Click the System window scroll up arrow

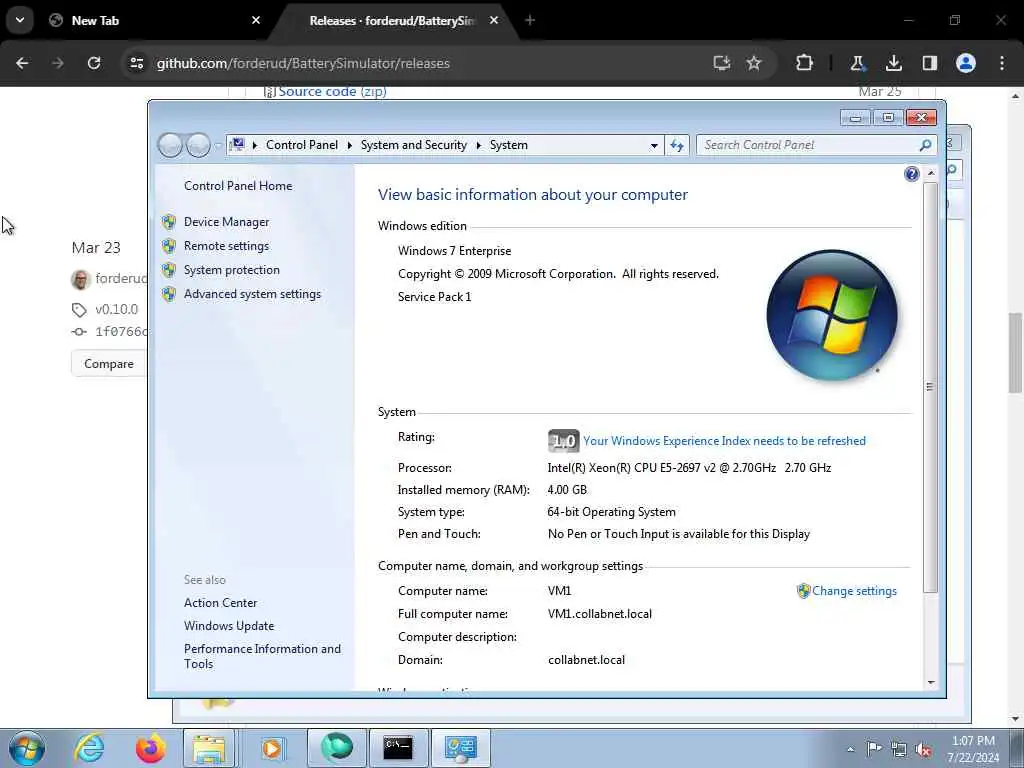pyautogui.click(x=931, y=173)
